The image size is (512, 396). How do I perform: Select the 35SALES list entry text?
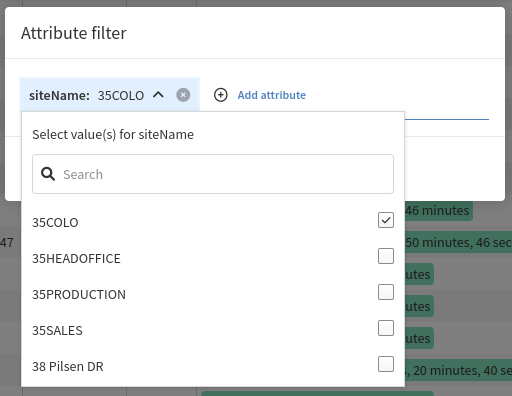(57, 330)
